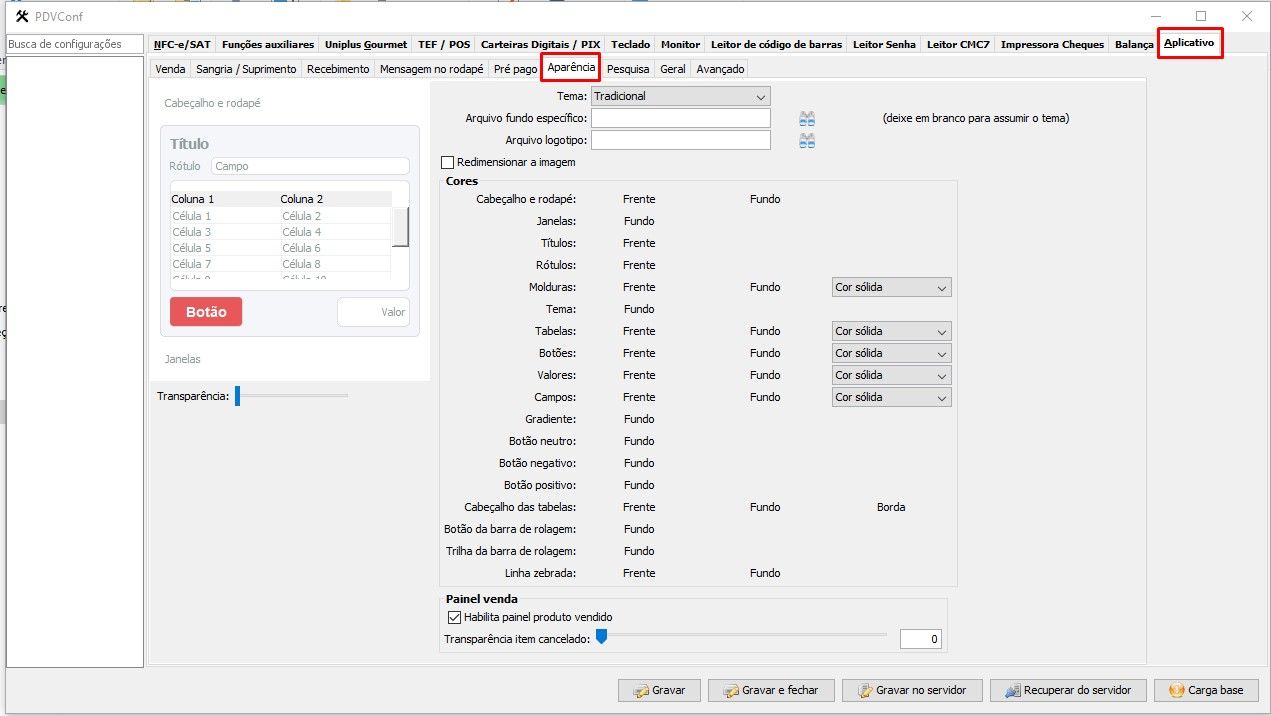Viewport: 1271px width, 716px height.
Task: Click Botão positivo Fundo color
Action: coord(639,485)
